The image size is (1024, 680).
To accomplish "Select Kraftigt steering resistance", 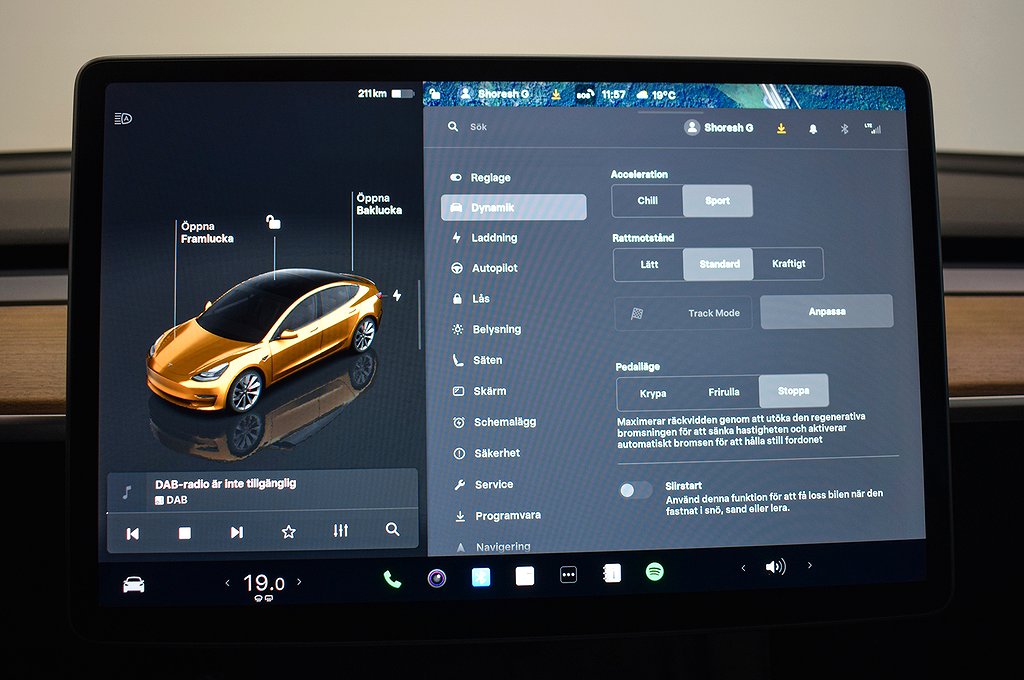I will [788, 264].
